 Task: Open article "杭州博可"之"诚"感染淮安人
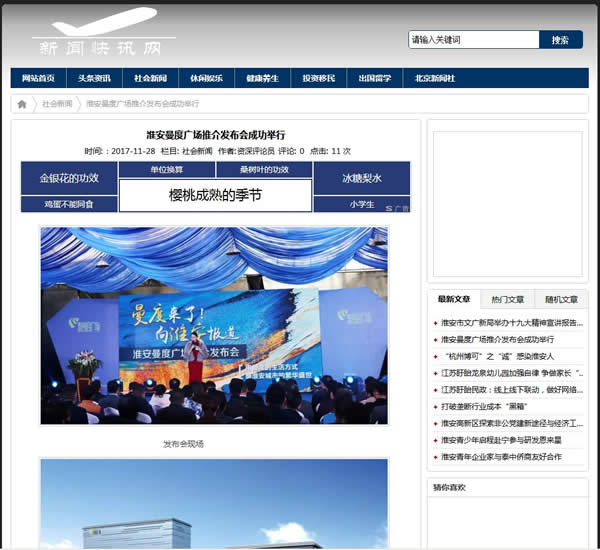498,356
